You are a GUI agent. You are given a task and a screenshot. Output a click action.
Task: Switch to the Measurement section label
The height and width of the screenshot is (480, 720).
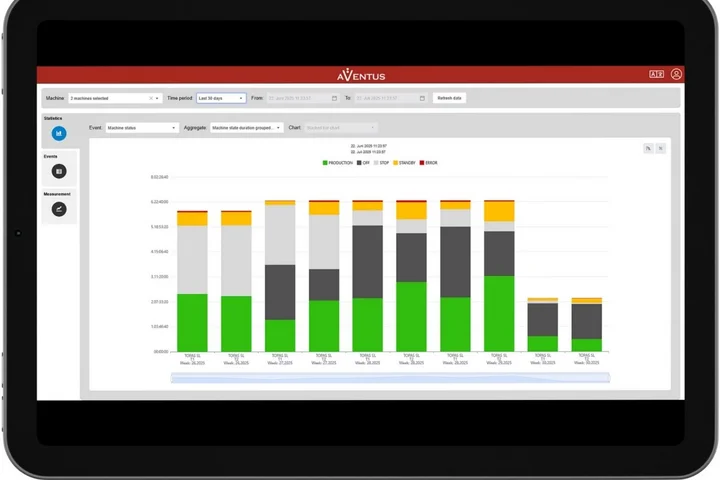coord(56,194)
